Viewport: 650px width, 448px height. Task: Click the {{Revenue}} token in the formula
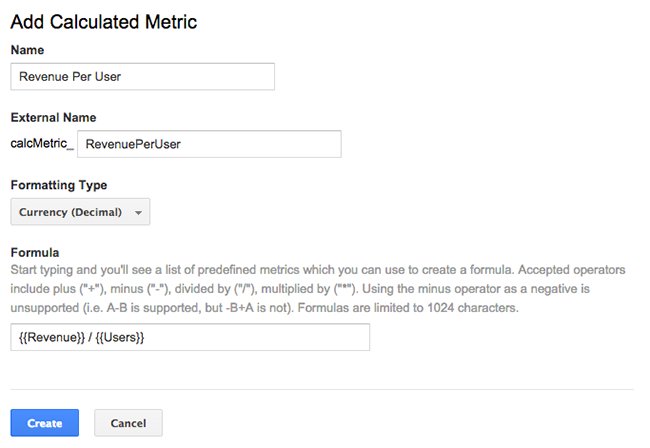[52, 337]
